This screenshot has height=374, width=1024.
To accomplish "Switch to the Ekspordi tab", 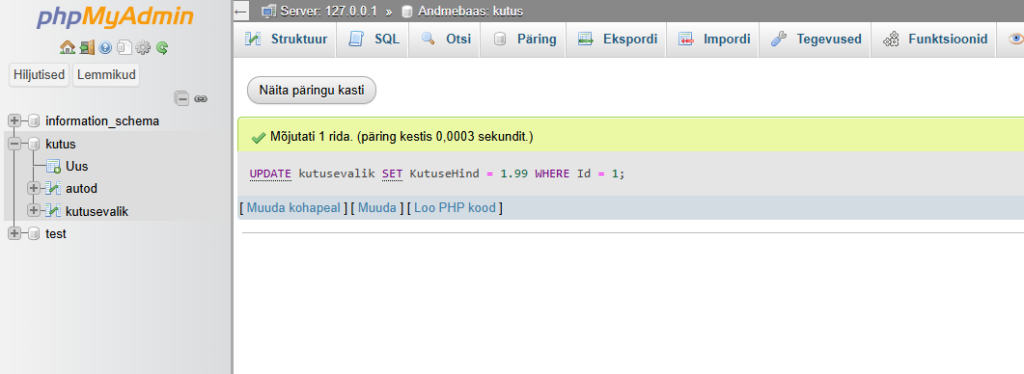I will pyautogui.click(x=616, y=39).
